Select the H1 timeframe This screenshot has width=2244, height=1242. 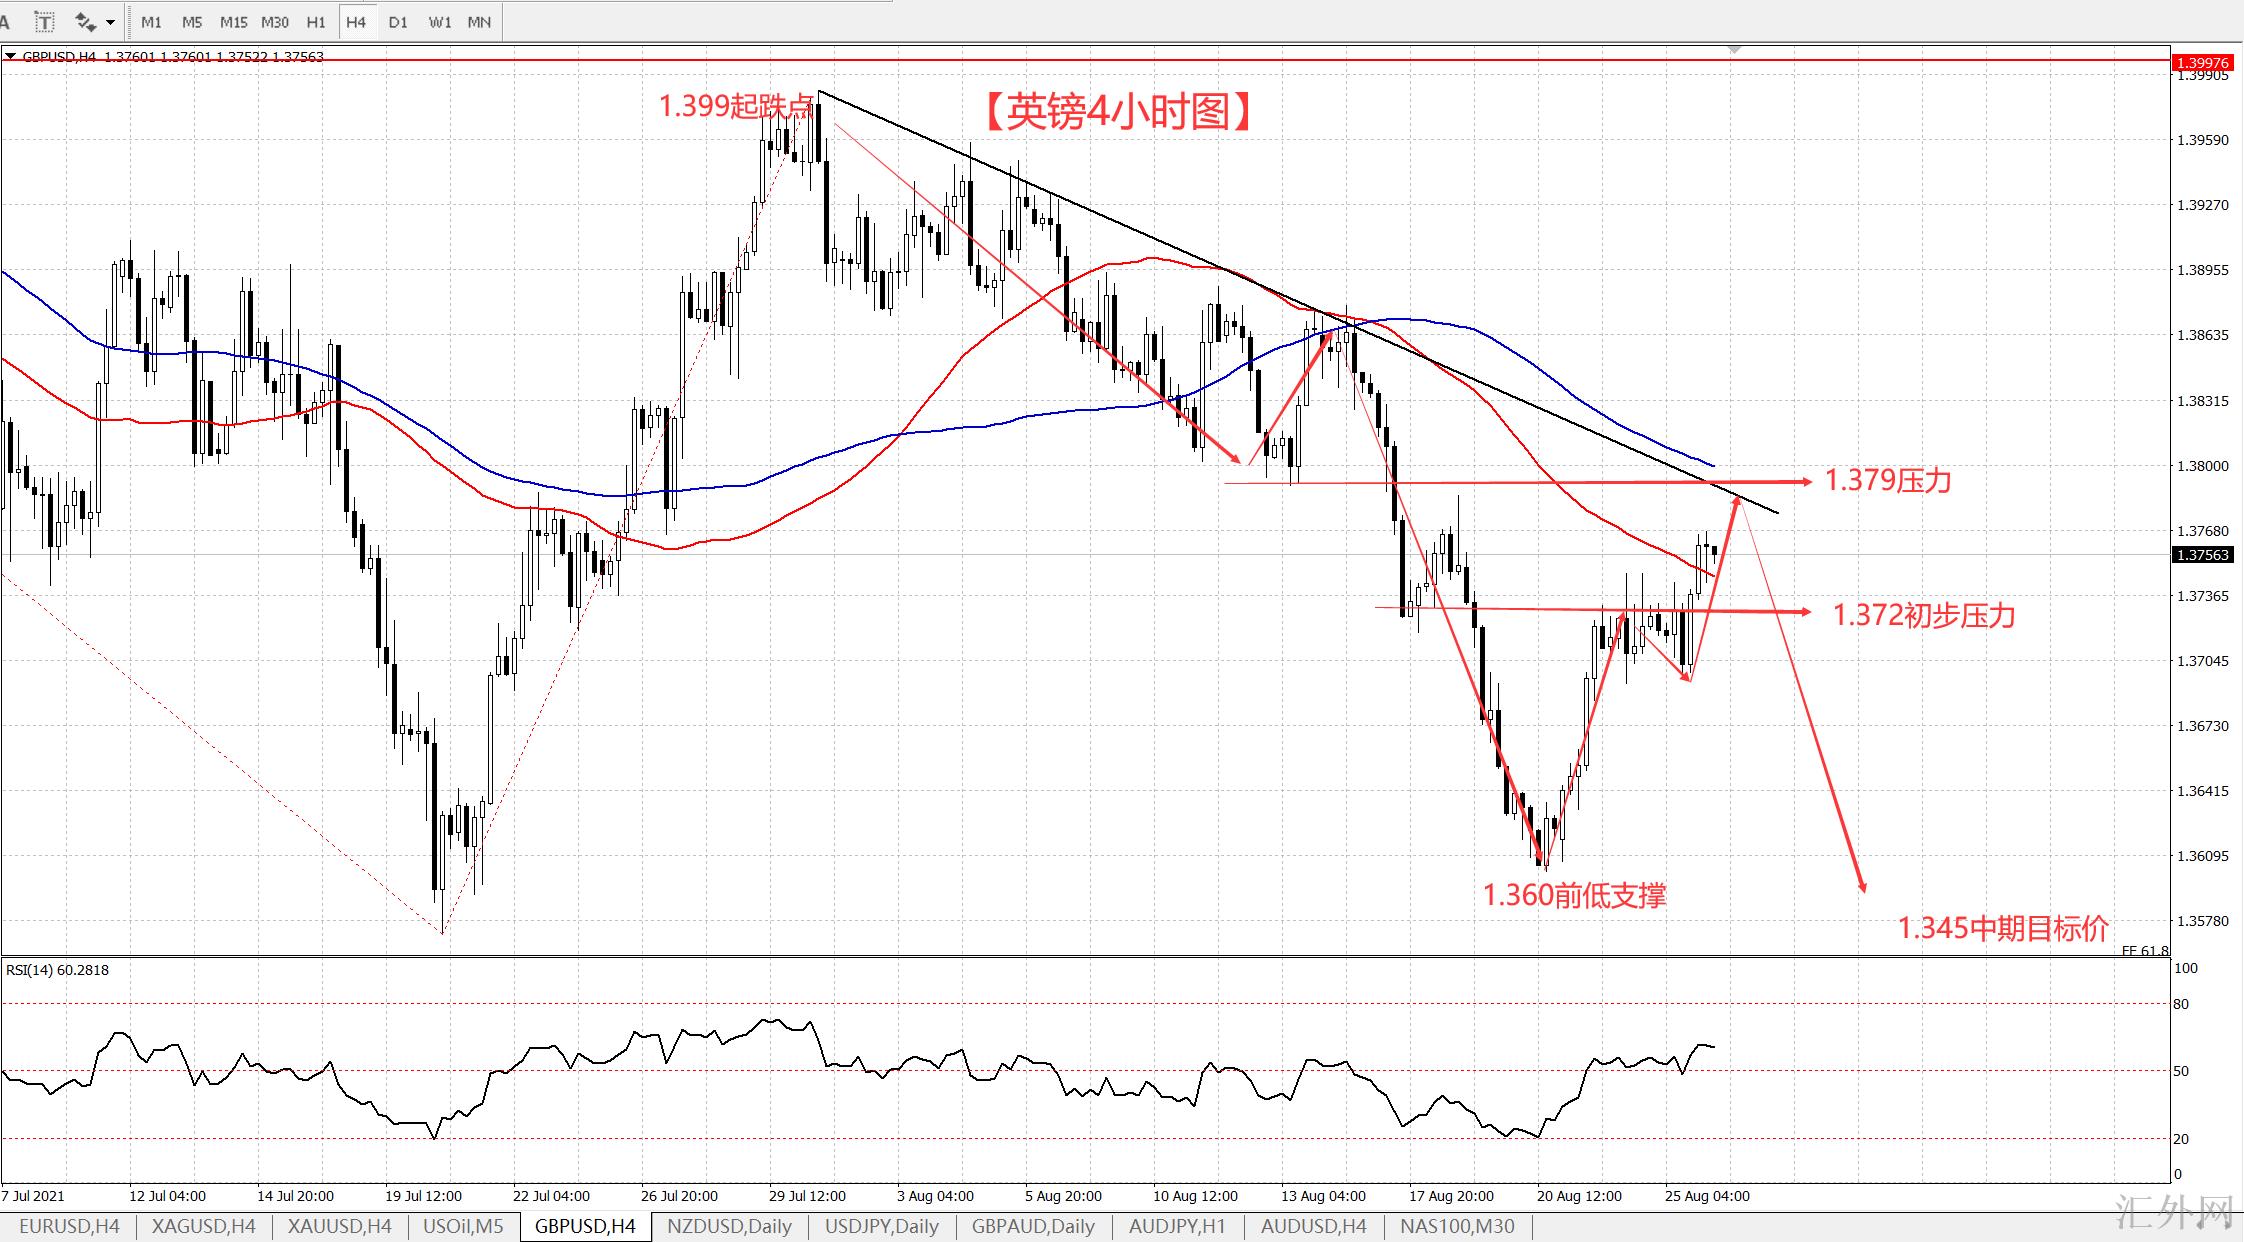point(316,21)
